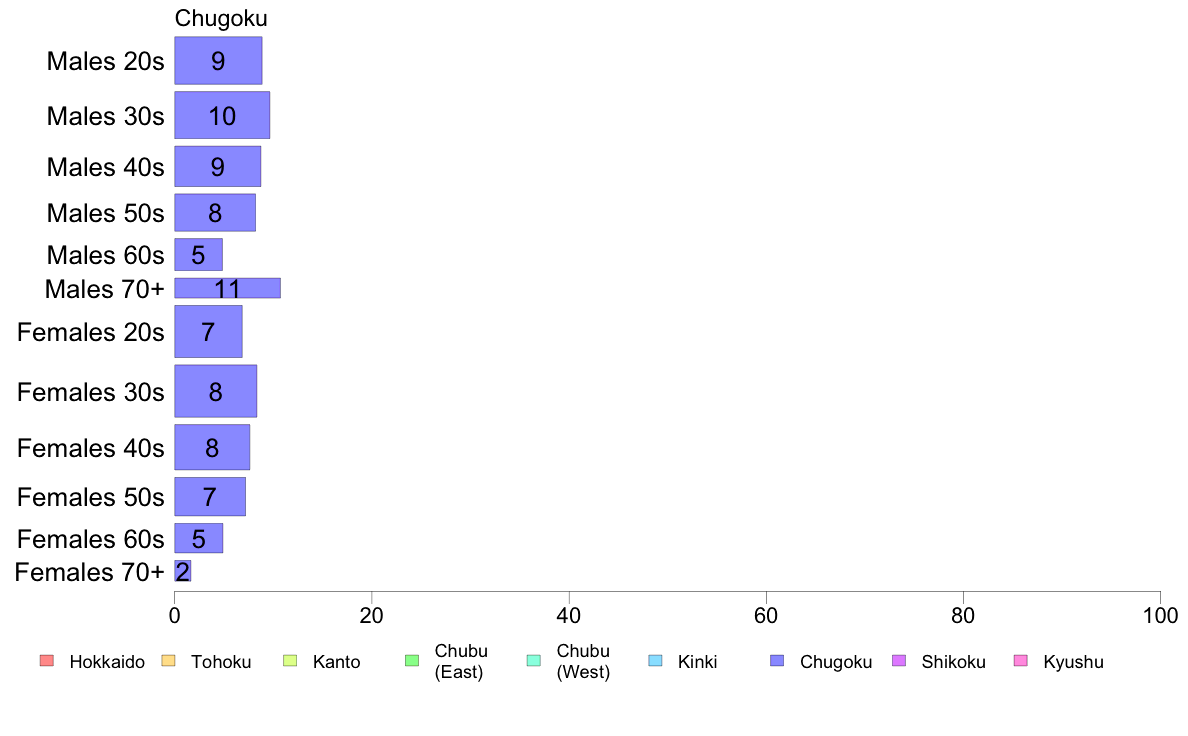
Task: Select the Males 60s bar
Action: click(x=199, y=255)
